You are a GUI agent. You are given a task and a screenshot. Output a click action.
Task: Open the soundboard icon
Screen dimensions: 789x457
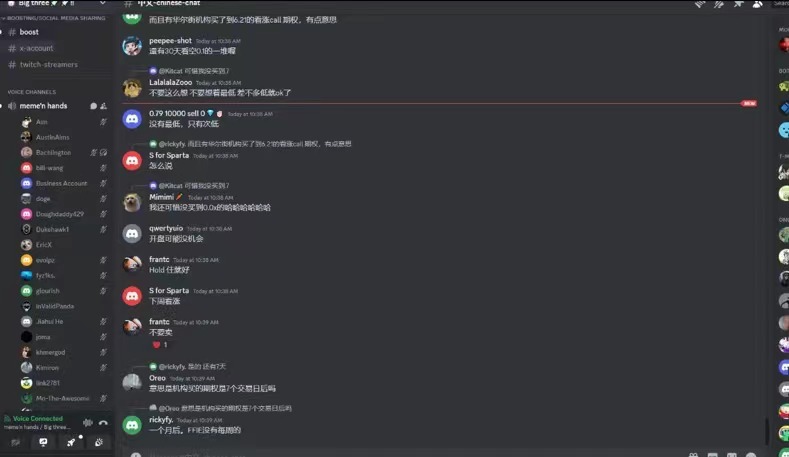pyautogui.click(x=99, y=442)
